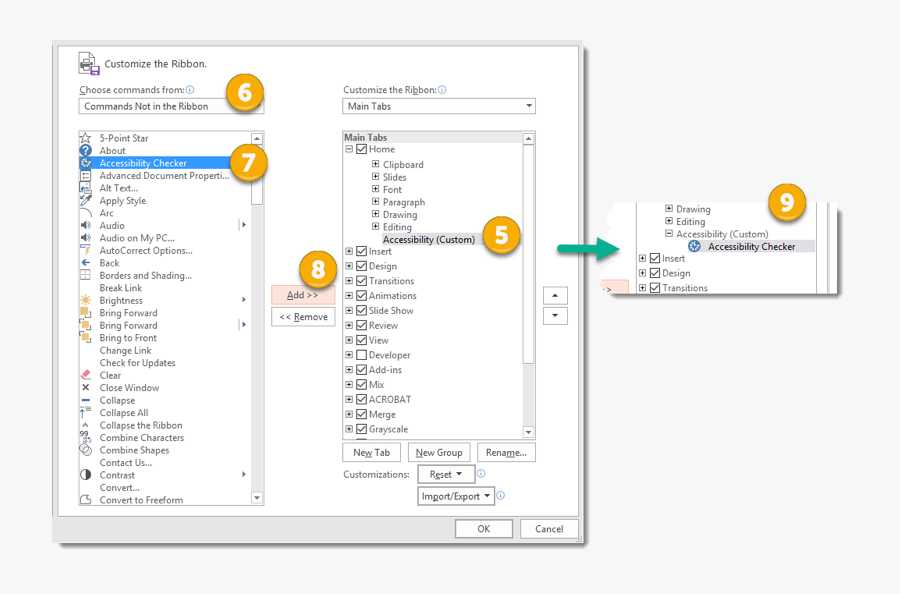The height and width of the screenshot is (594, 900).
Task: Uncheck the Home tab checkbox
Action: 360,150
